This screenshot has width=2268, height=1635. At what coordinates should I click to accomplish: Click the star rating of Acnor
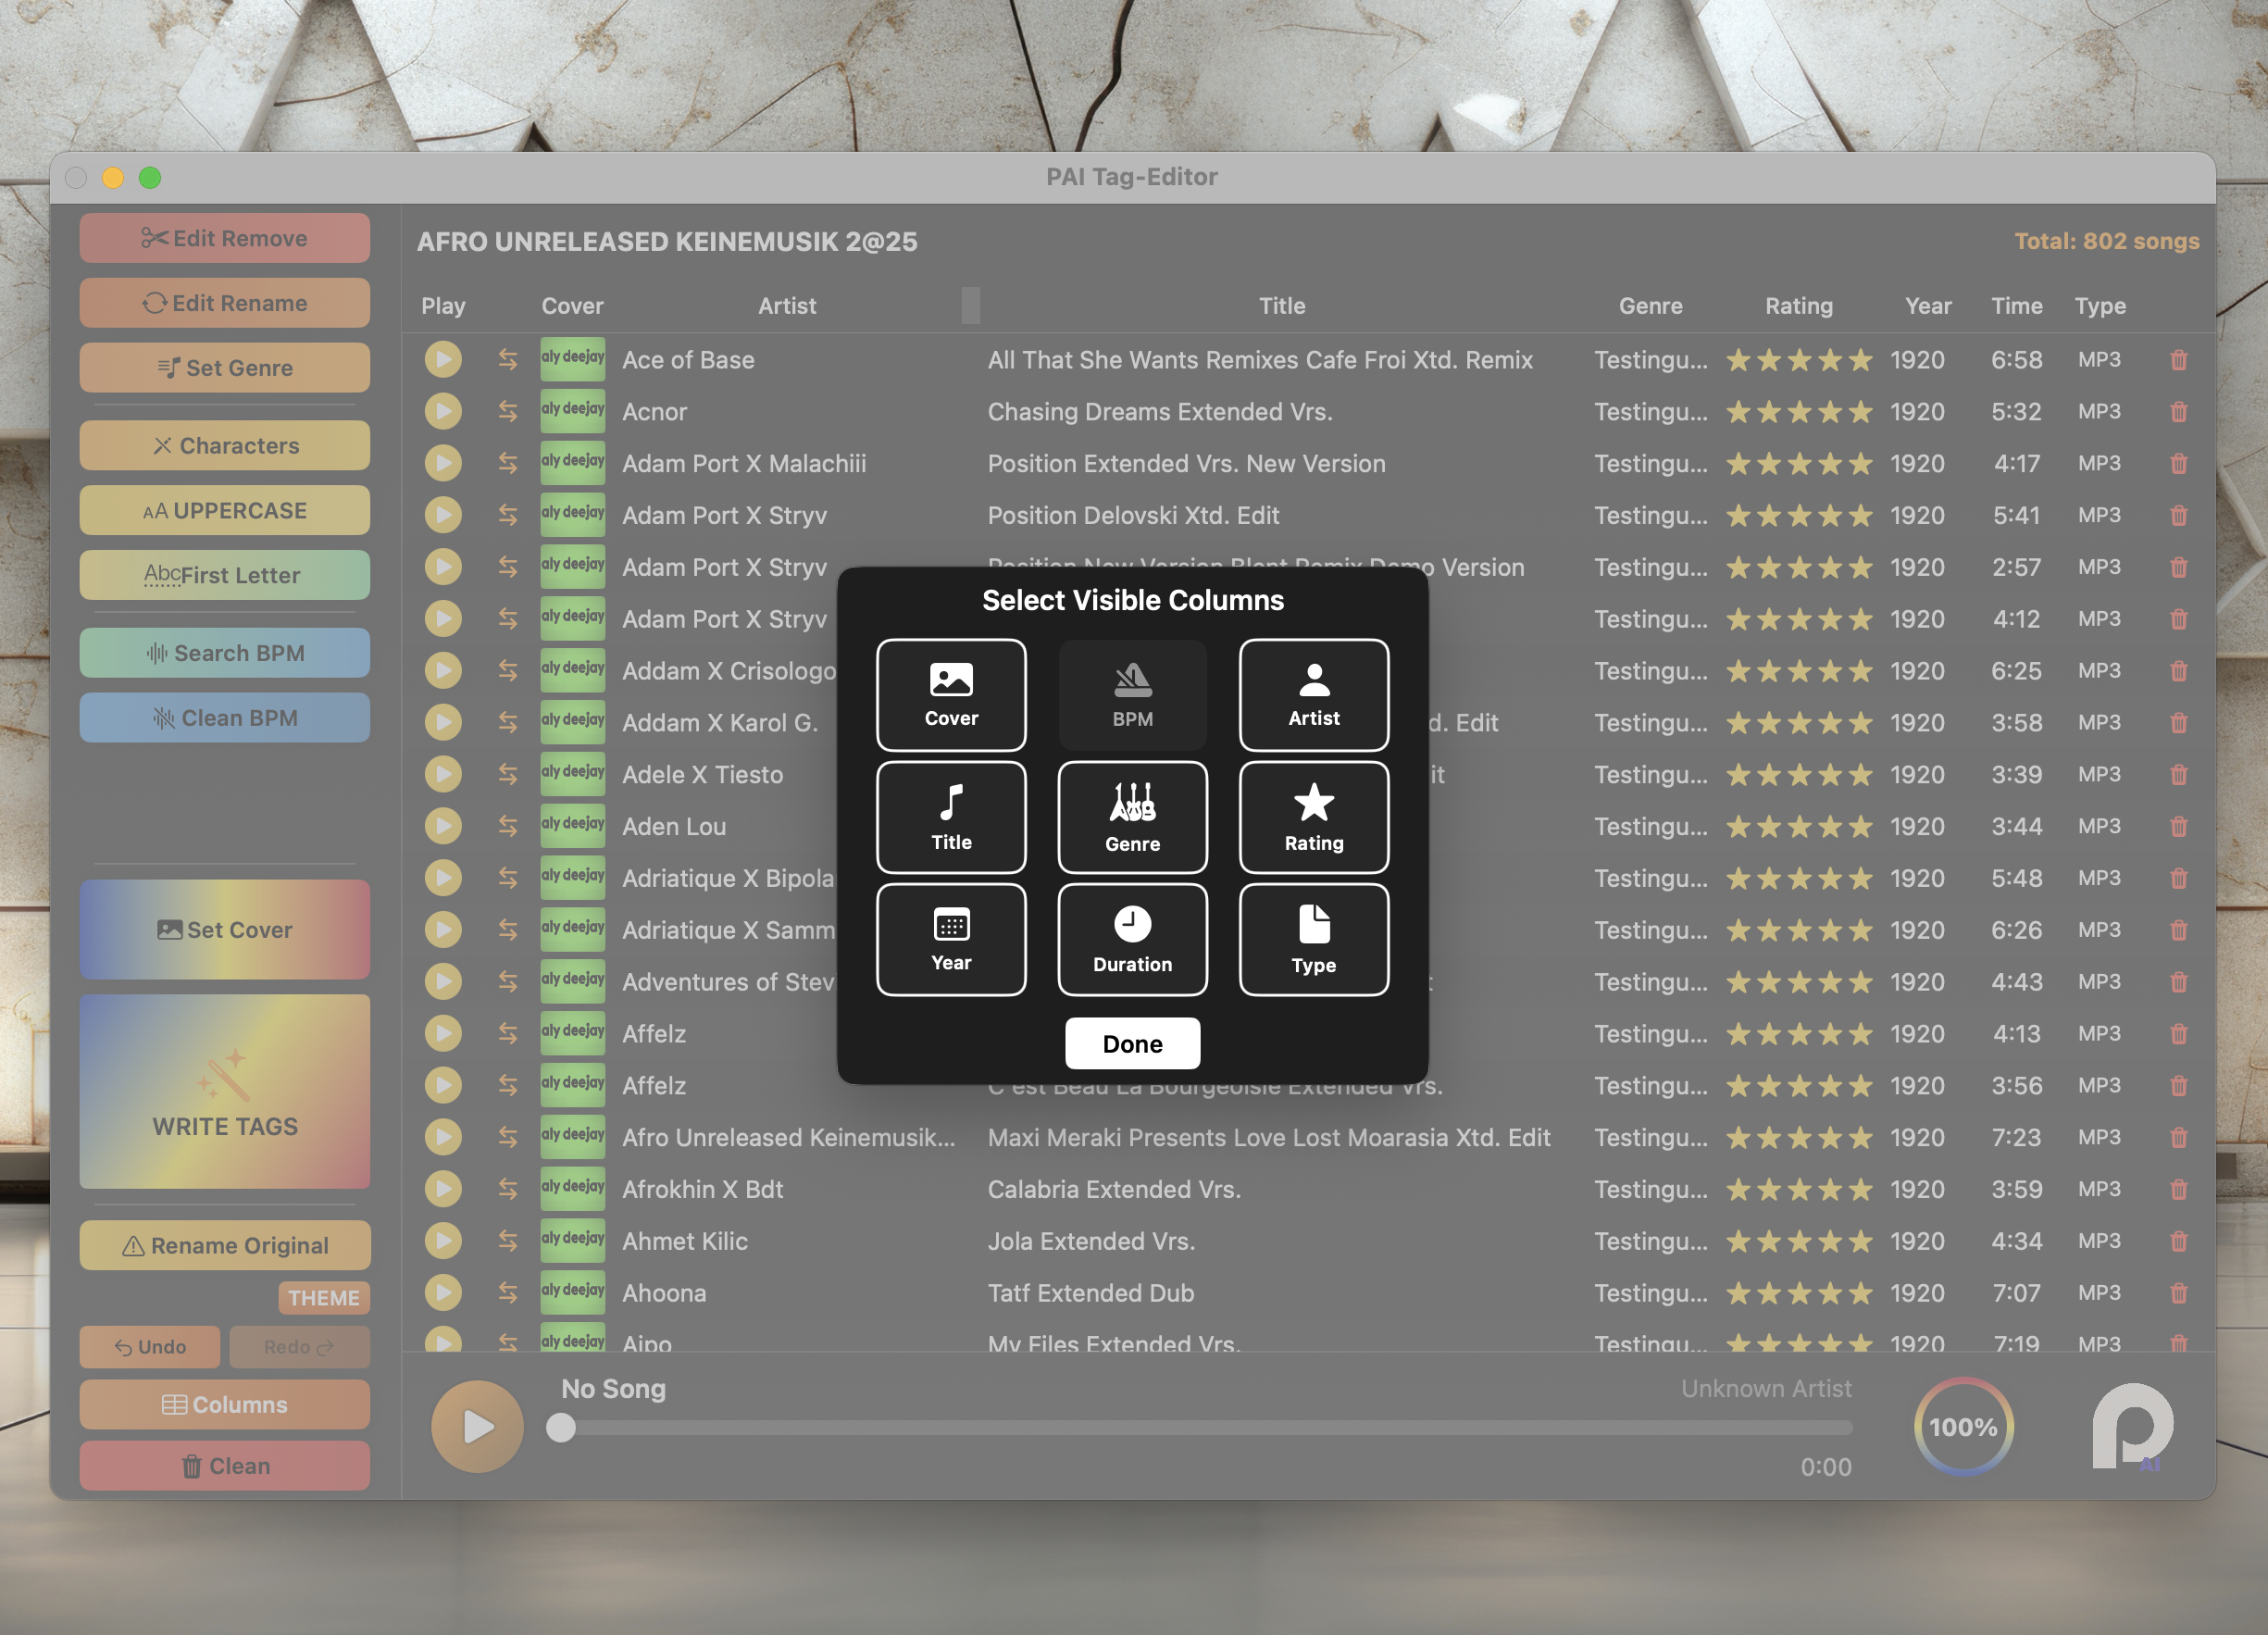click(1799, 411)
